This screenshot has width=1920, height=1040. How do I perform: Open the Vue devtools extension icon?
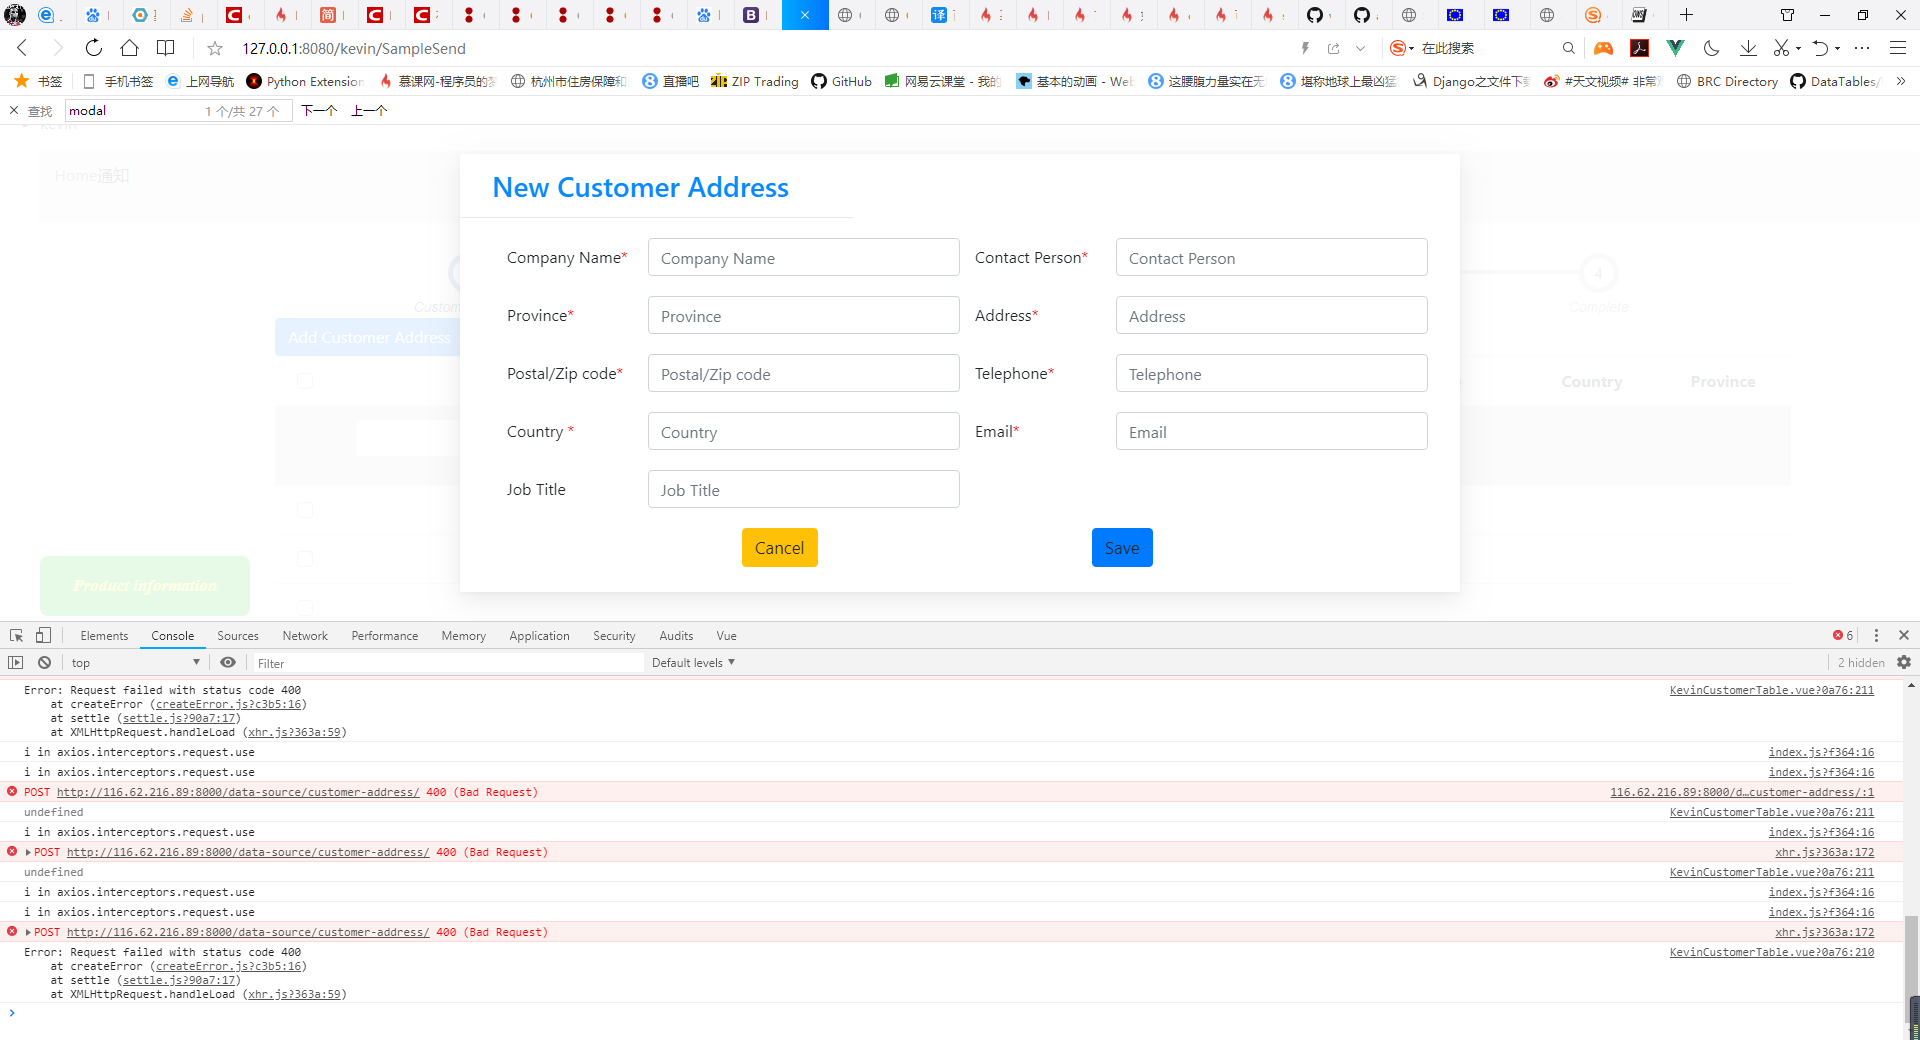(x=1675, y=48)
